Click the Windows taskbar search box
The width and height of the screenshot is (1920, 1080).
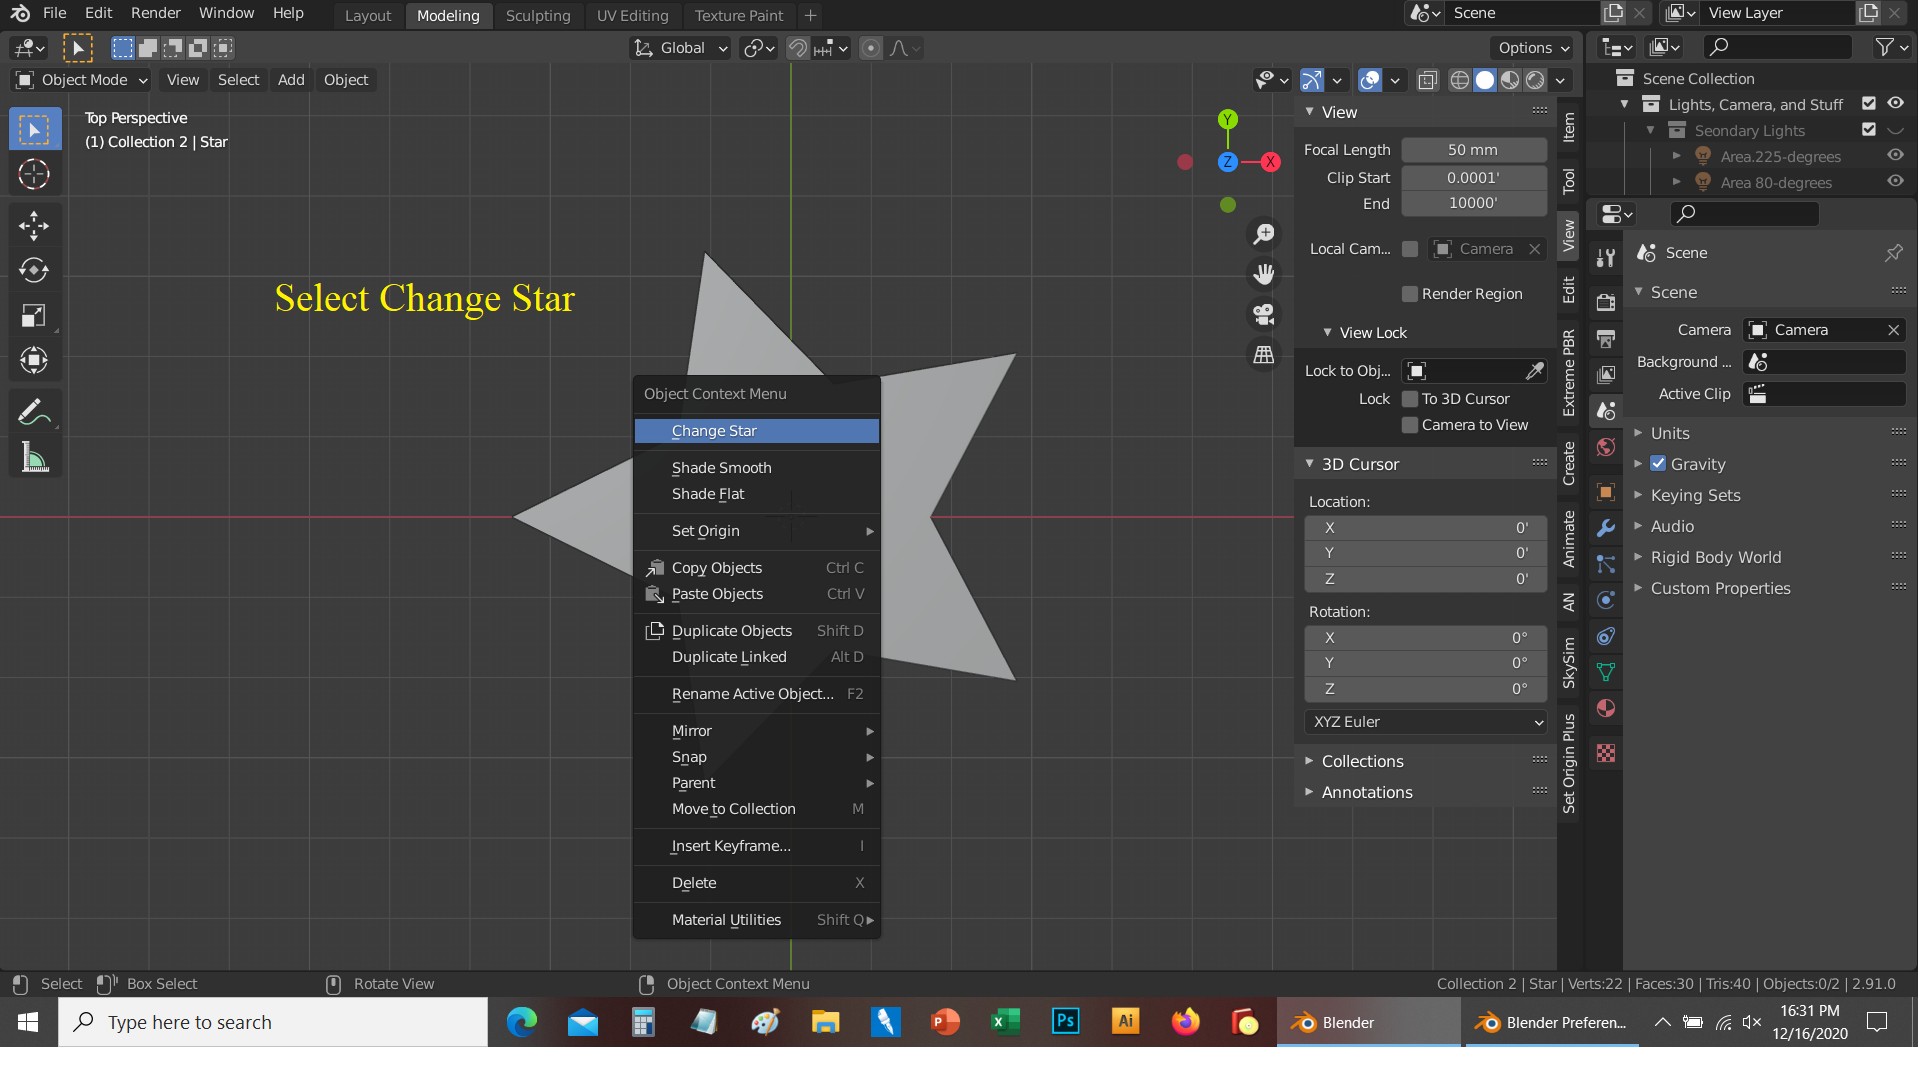click(x=273, y=1022)
